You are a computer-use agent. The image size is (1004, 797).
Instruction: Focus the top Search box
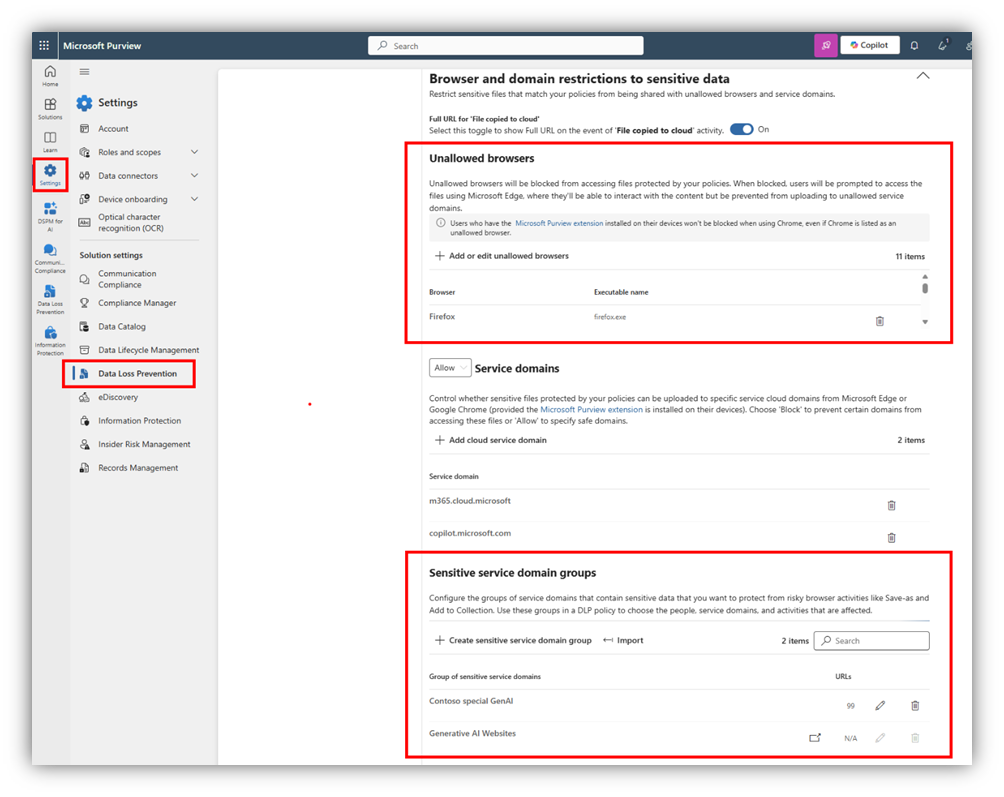[x=505, y=45]
